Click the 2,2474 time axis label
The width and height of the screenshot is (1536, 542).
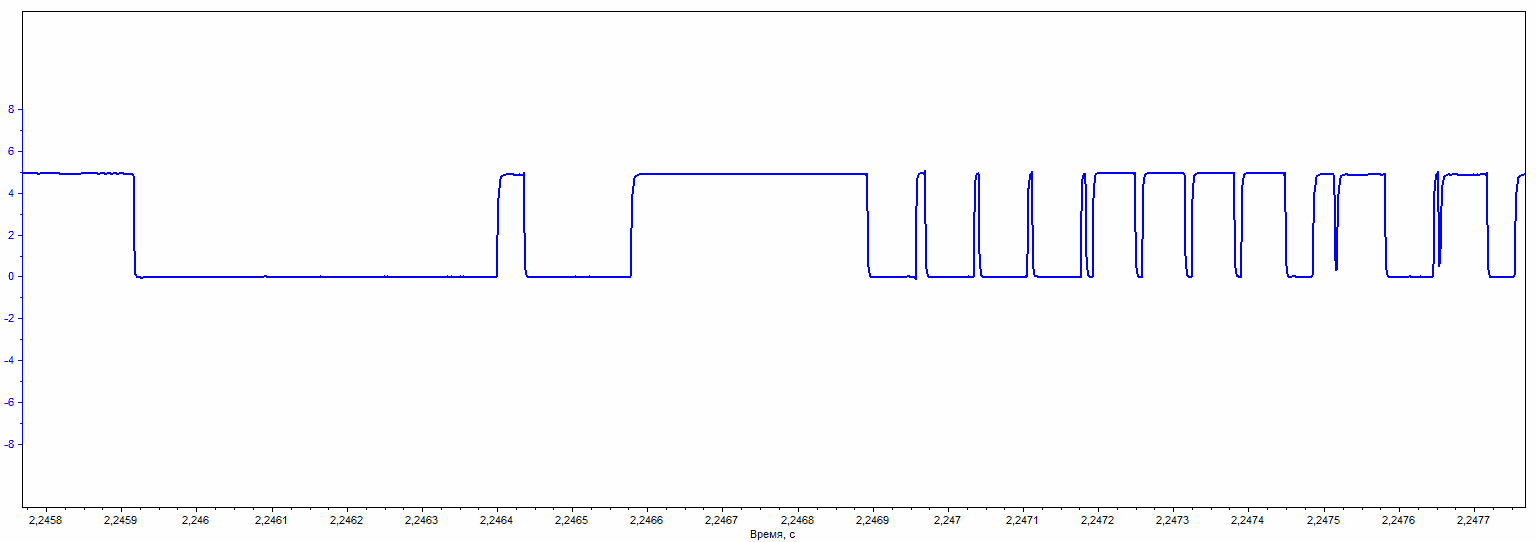(1248, 521)
